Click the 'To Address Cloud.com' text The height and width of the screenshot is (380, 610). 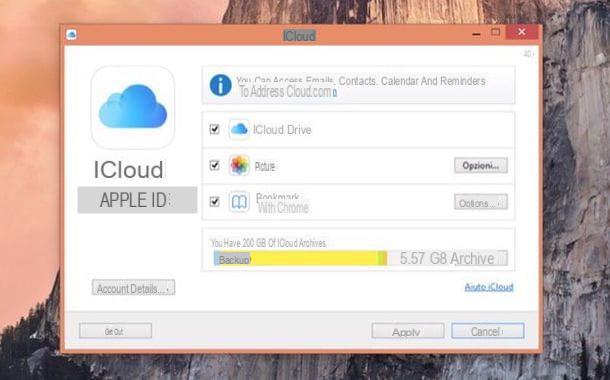[x=287, y=92]
